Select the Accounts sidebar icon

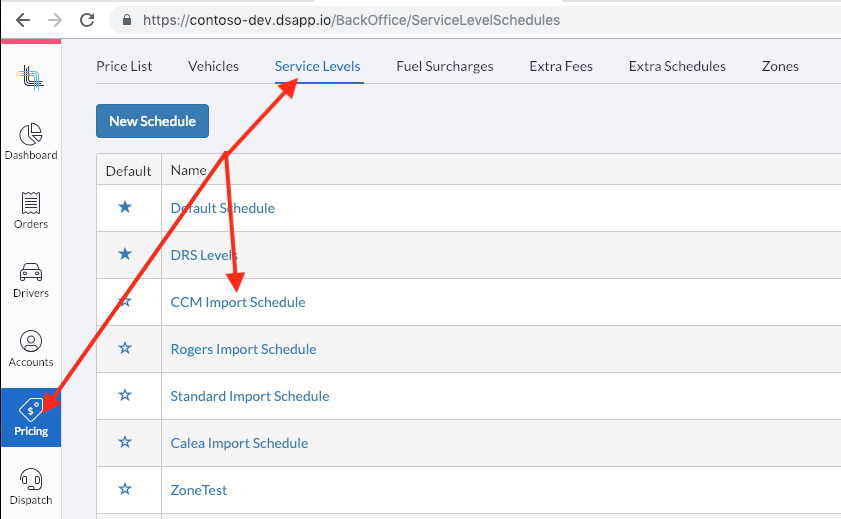click(x=31, y=341)
